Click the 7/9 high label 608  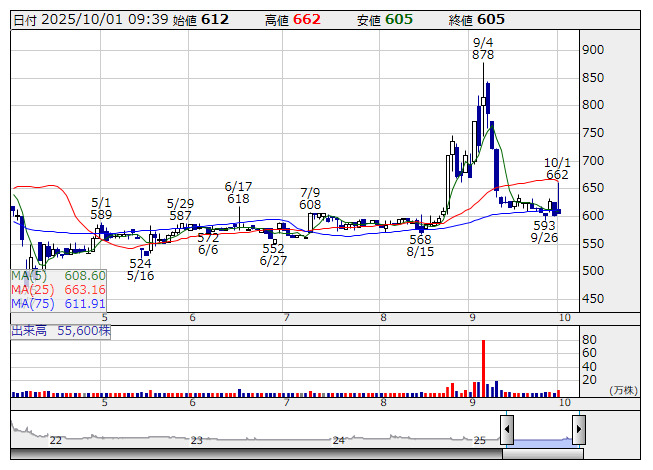[310, 205]
